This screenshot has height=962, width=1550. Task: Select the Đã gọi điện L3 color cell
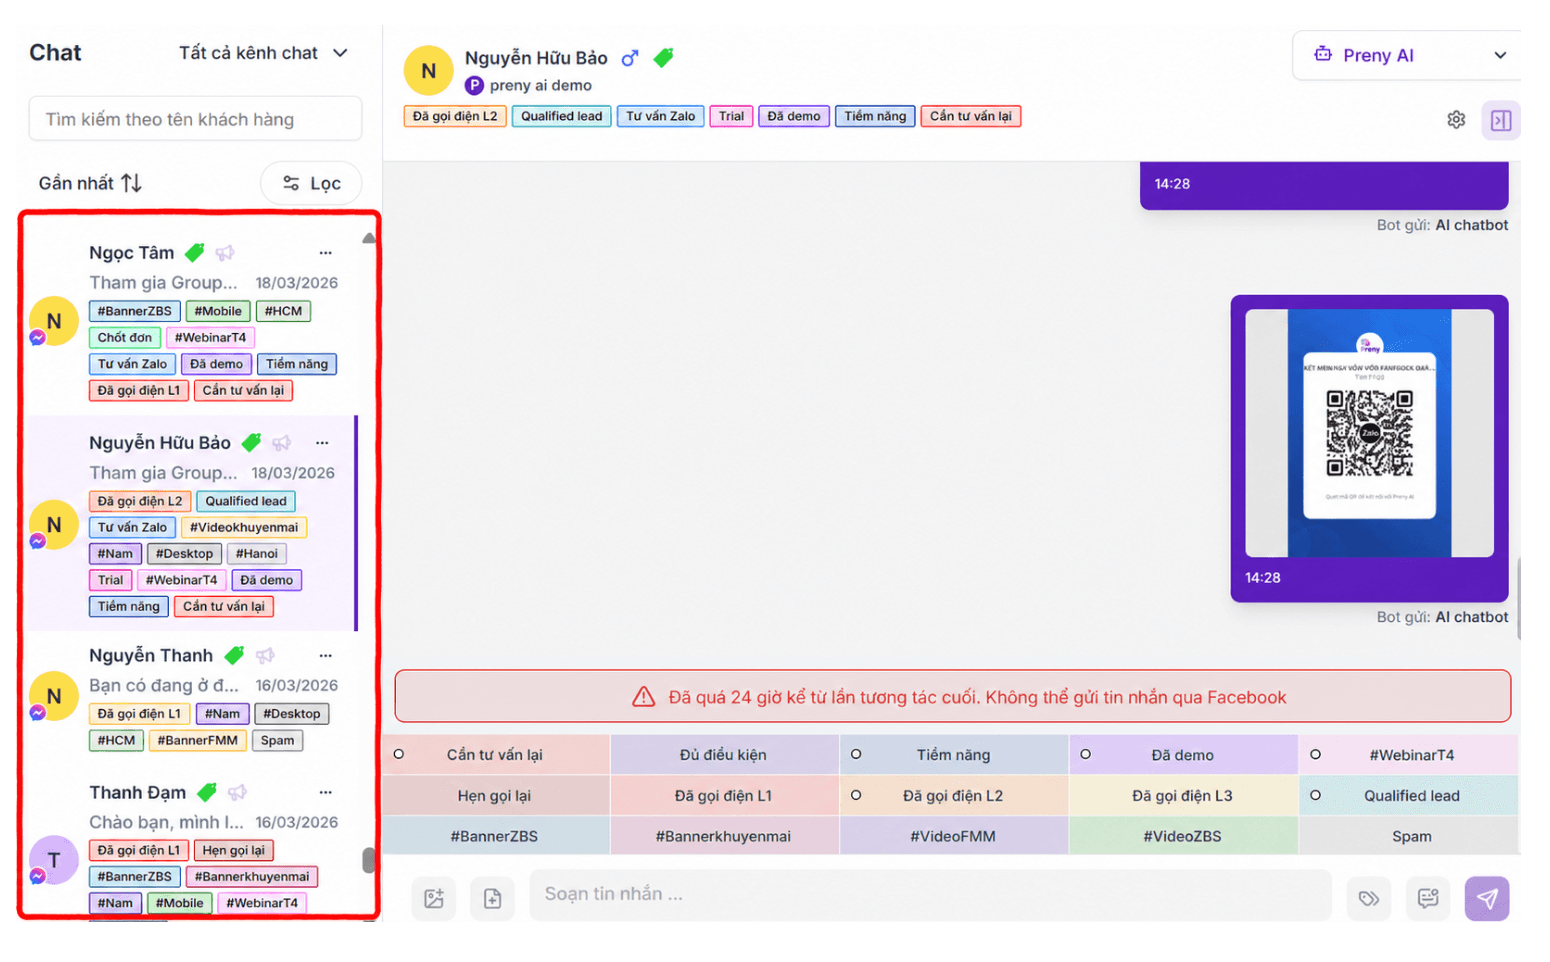pos(1183,796)
